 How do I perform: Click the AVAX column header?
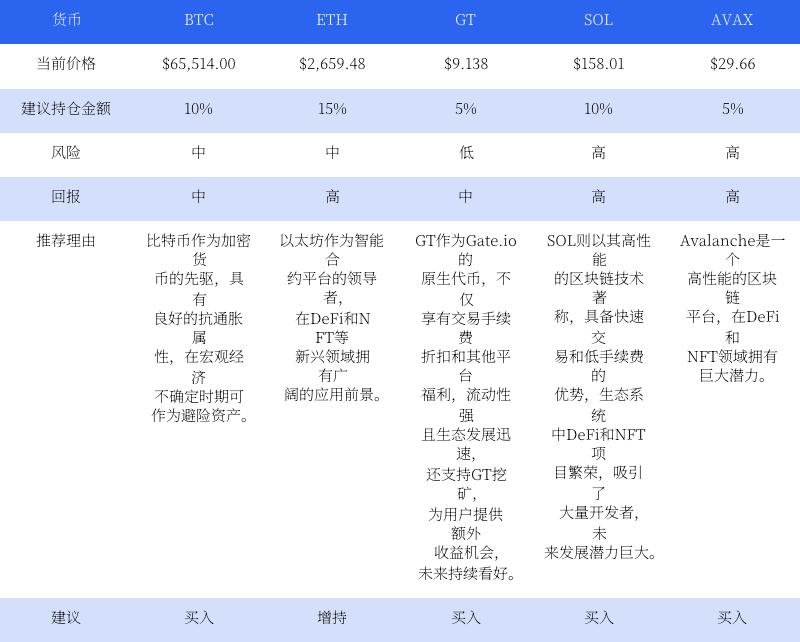(x=732, y=20)
